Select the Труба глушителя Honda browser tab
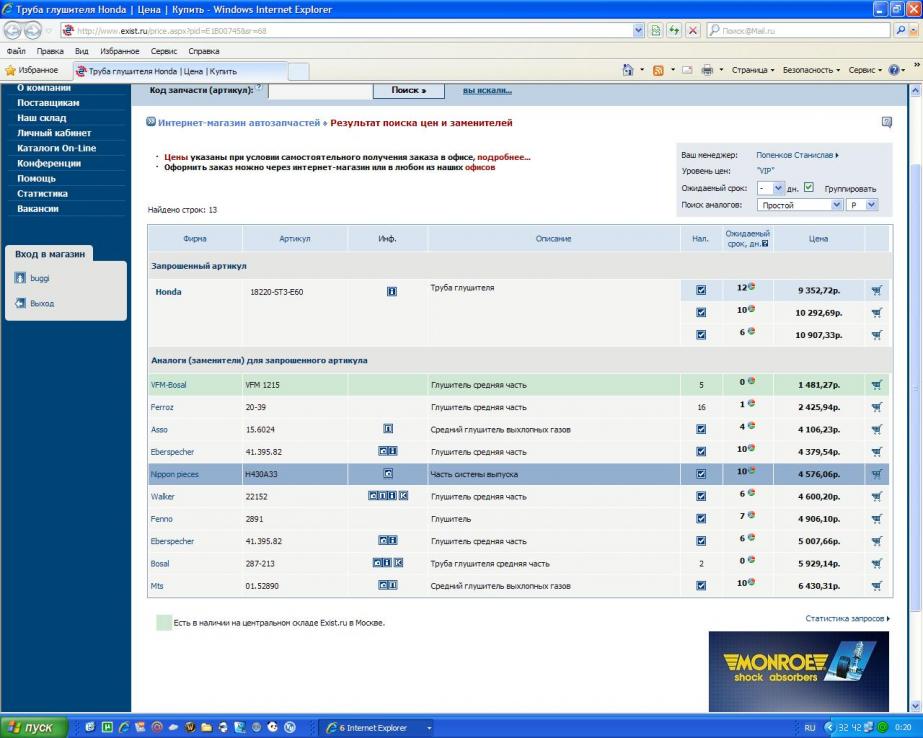Screen dimensions: 923x738 click(x=180, y=71)
